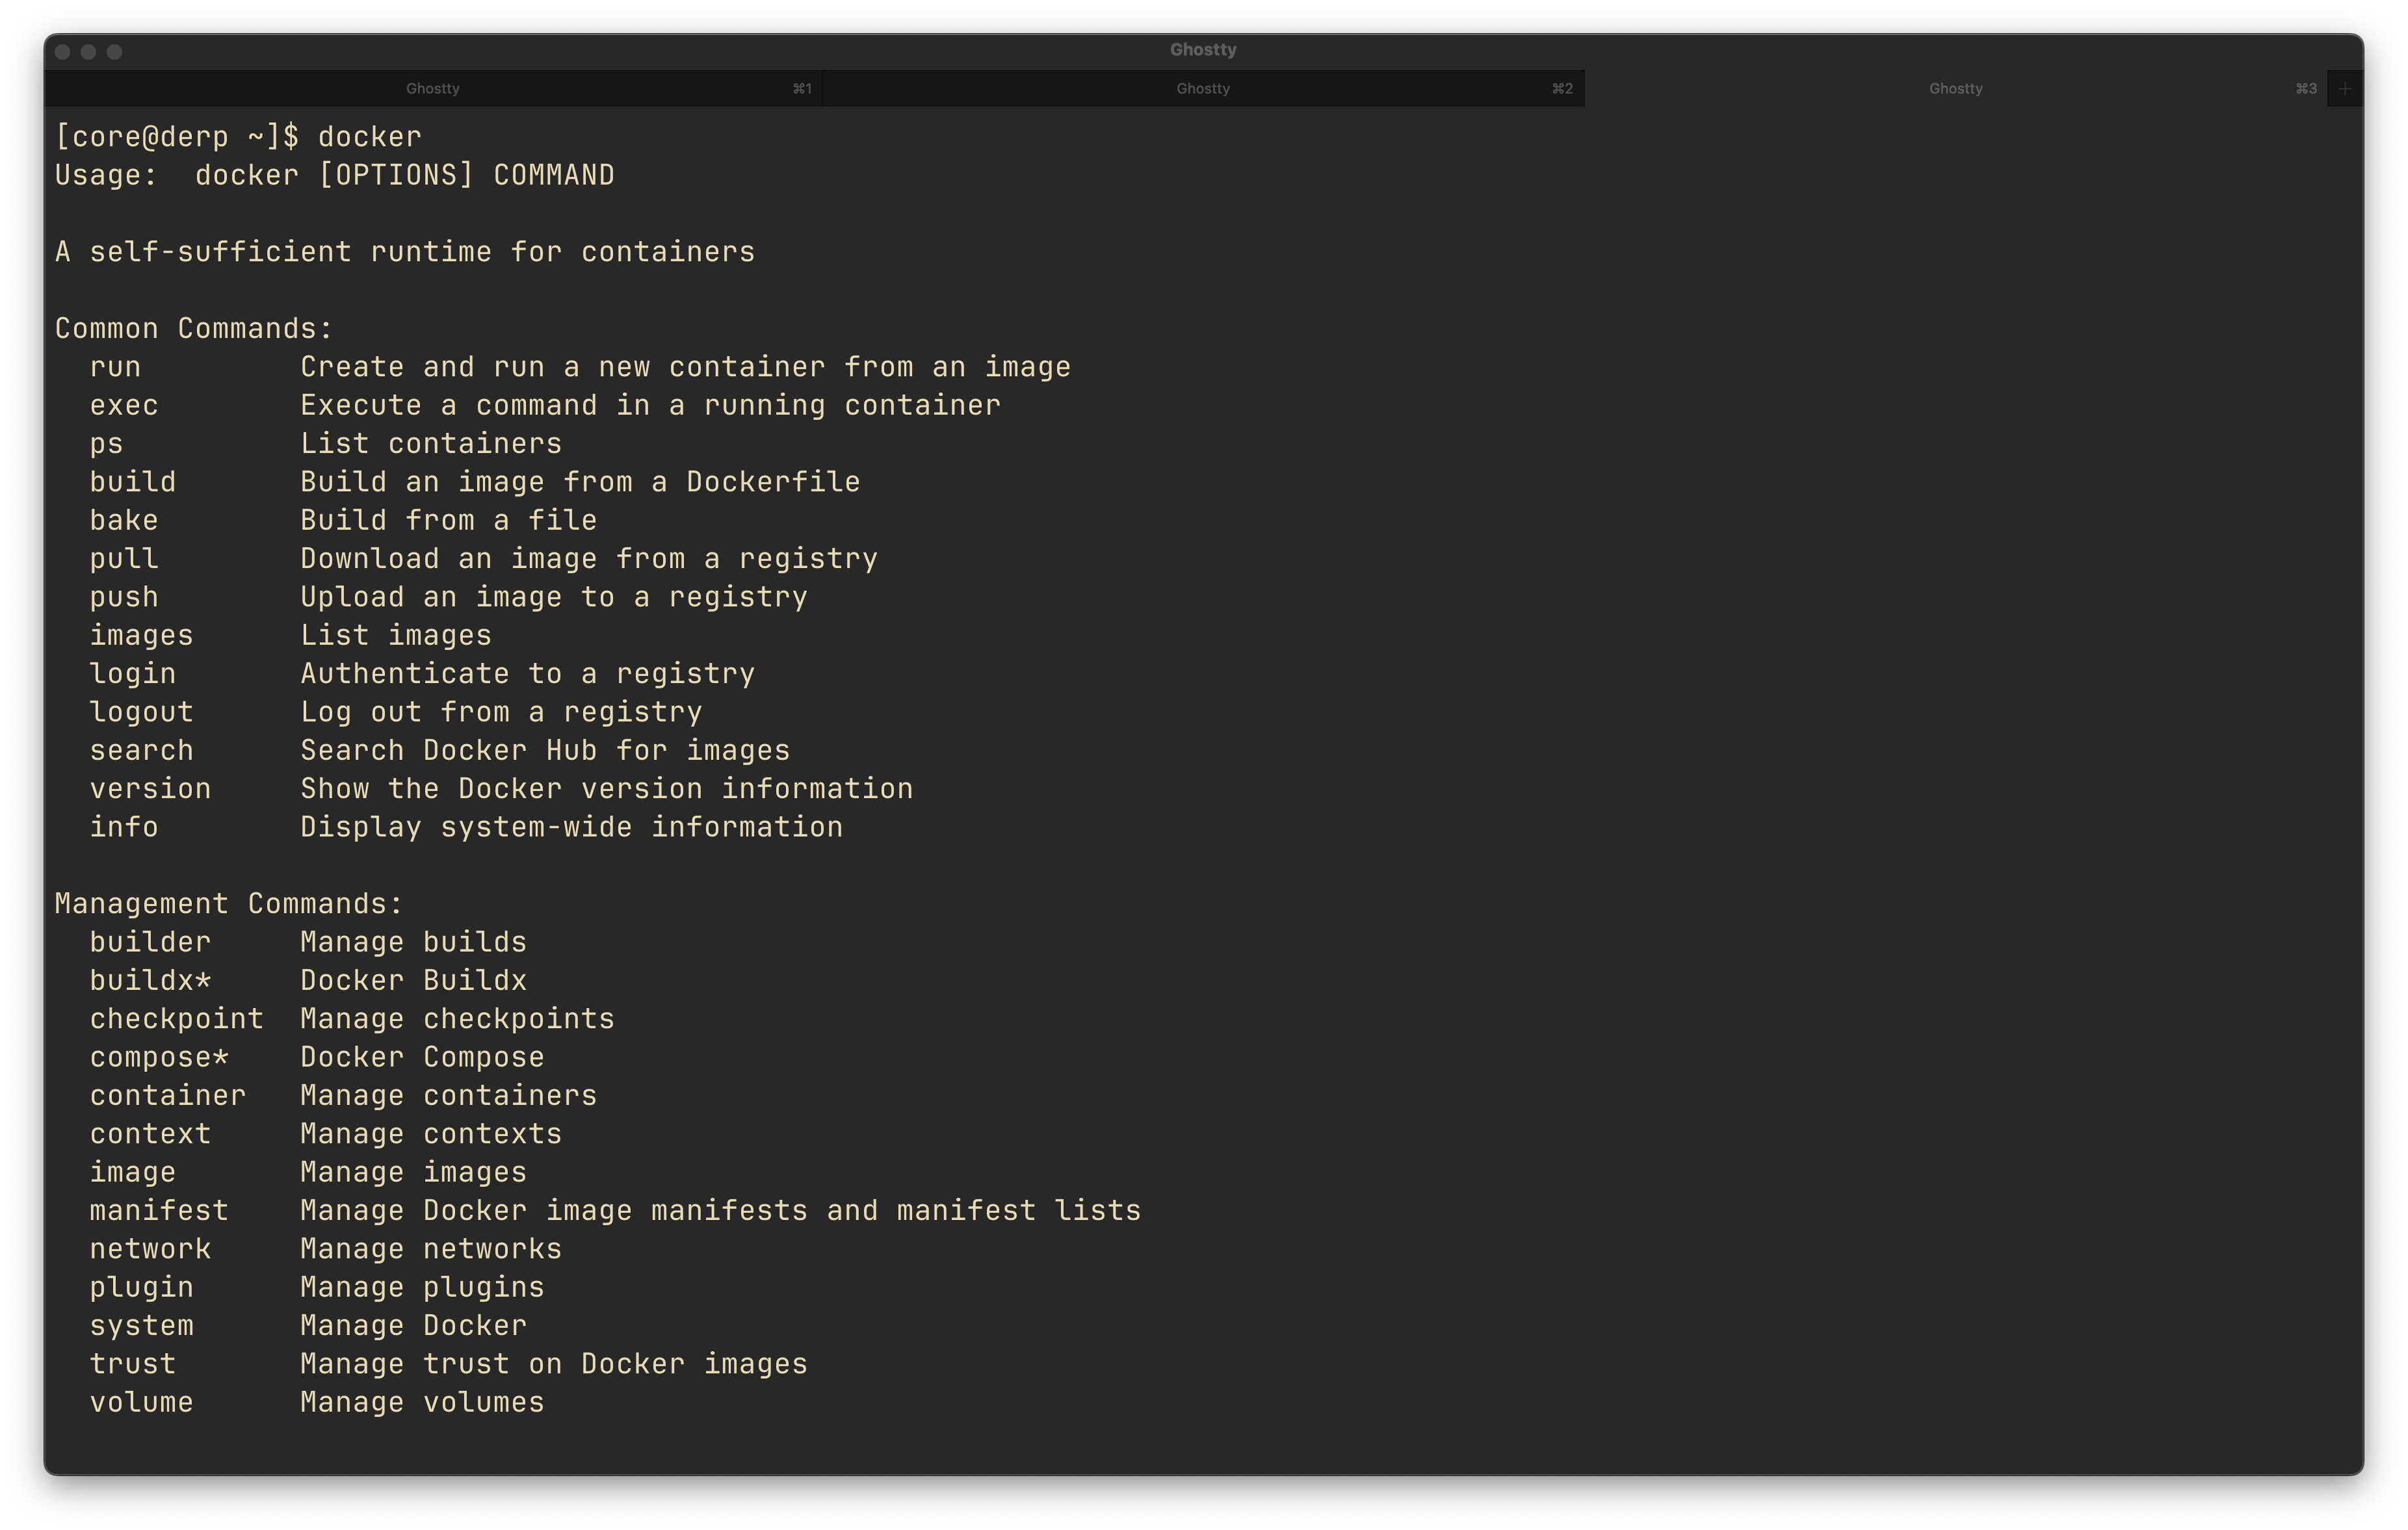The image size is (2408, 1530).
Task: Click the red close window button
Action: click(x=63, y=52)
